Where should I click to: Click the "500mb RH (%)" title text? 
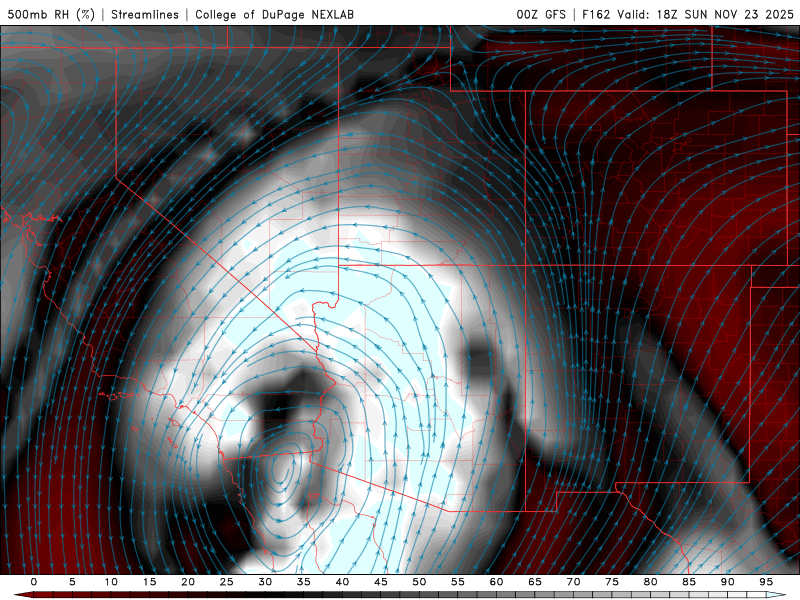[x=51, y=14]
